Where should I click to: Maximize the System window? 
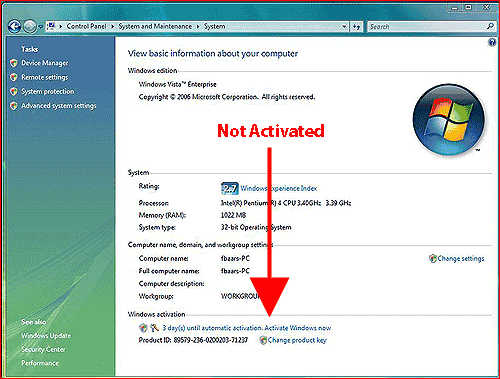click(x=469, y=7)
